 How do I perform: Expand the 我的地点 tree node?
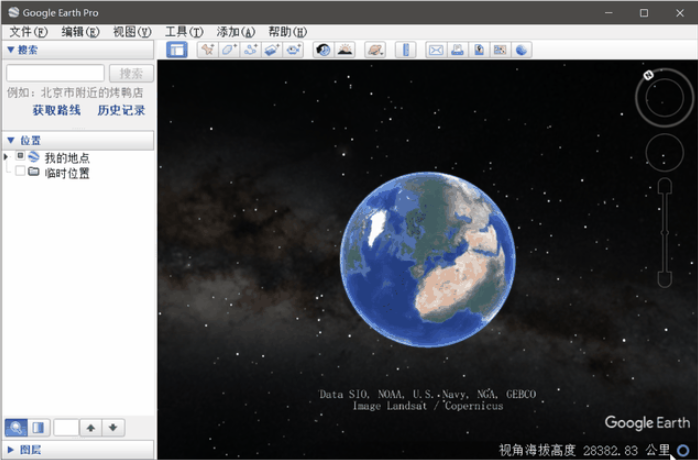point(6,157)
